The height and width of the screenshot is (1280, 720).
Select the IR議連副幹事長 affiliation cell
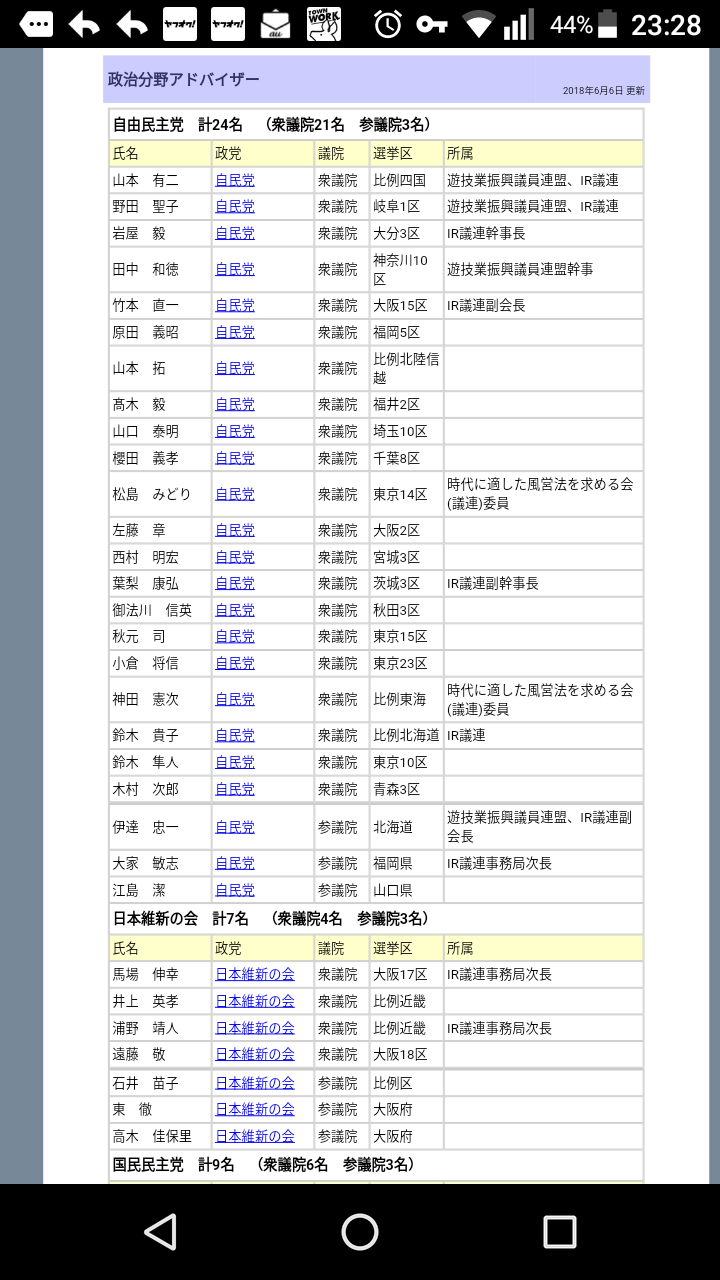point(543,583)
